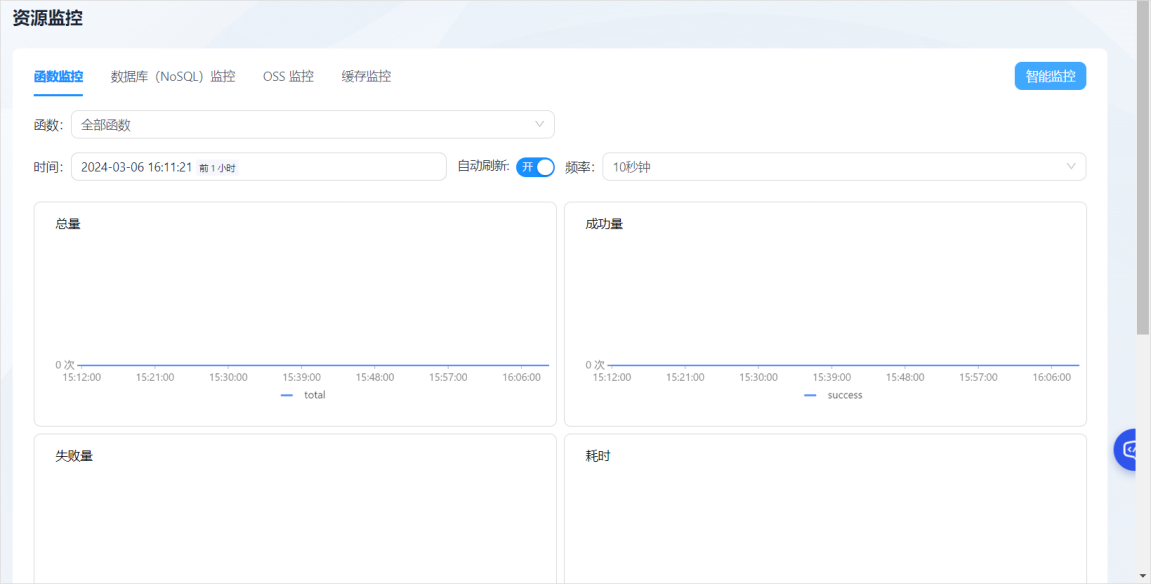
Task: Click 15:12:00 axis label in 总量 chart
Action: 81,377
